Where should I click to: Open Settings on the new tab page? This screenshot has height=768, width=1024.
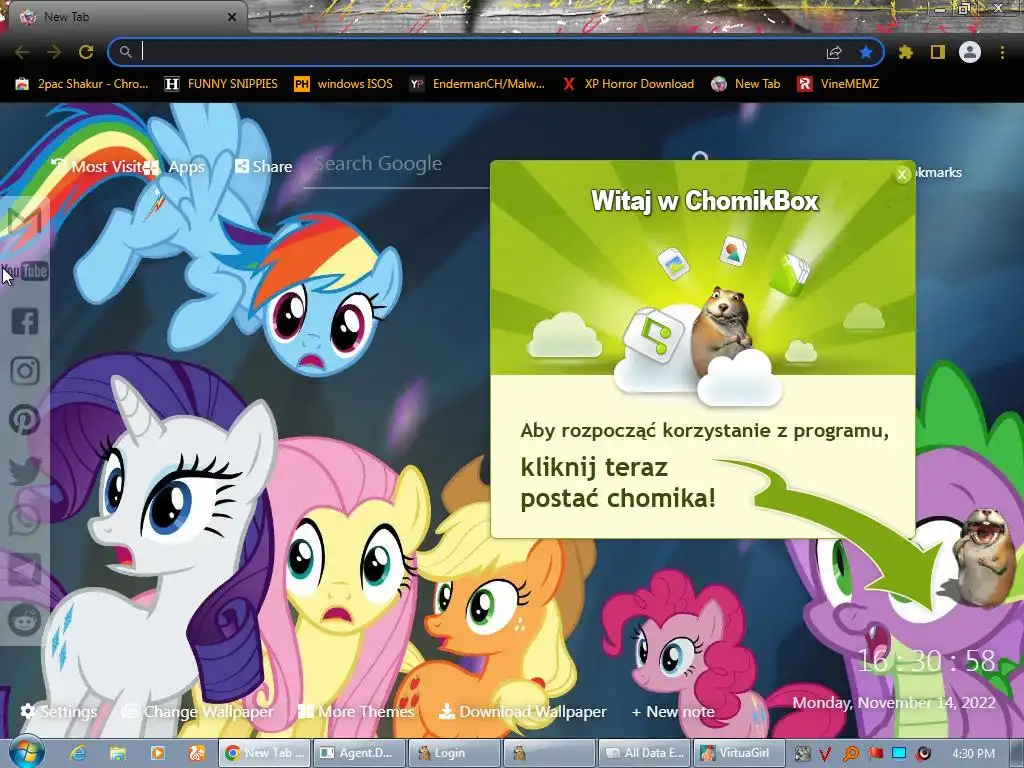(59, 711)
